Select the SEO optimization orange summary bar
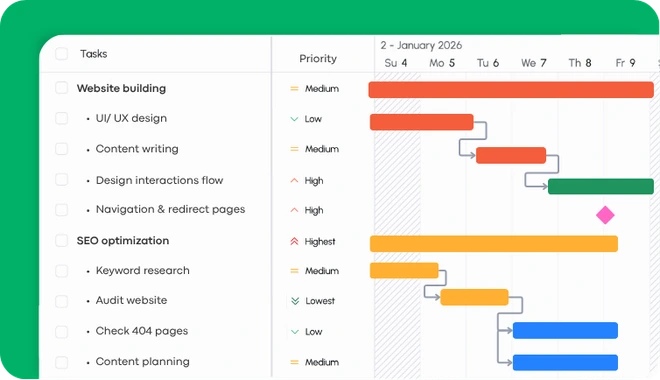The height and width of the screenshot is (380, 660). coord(494,244)
